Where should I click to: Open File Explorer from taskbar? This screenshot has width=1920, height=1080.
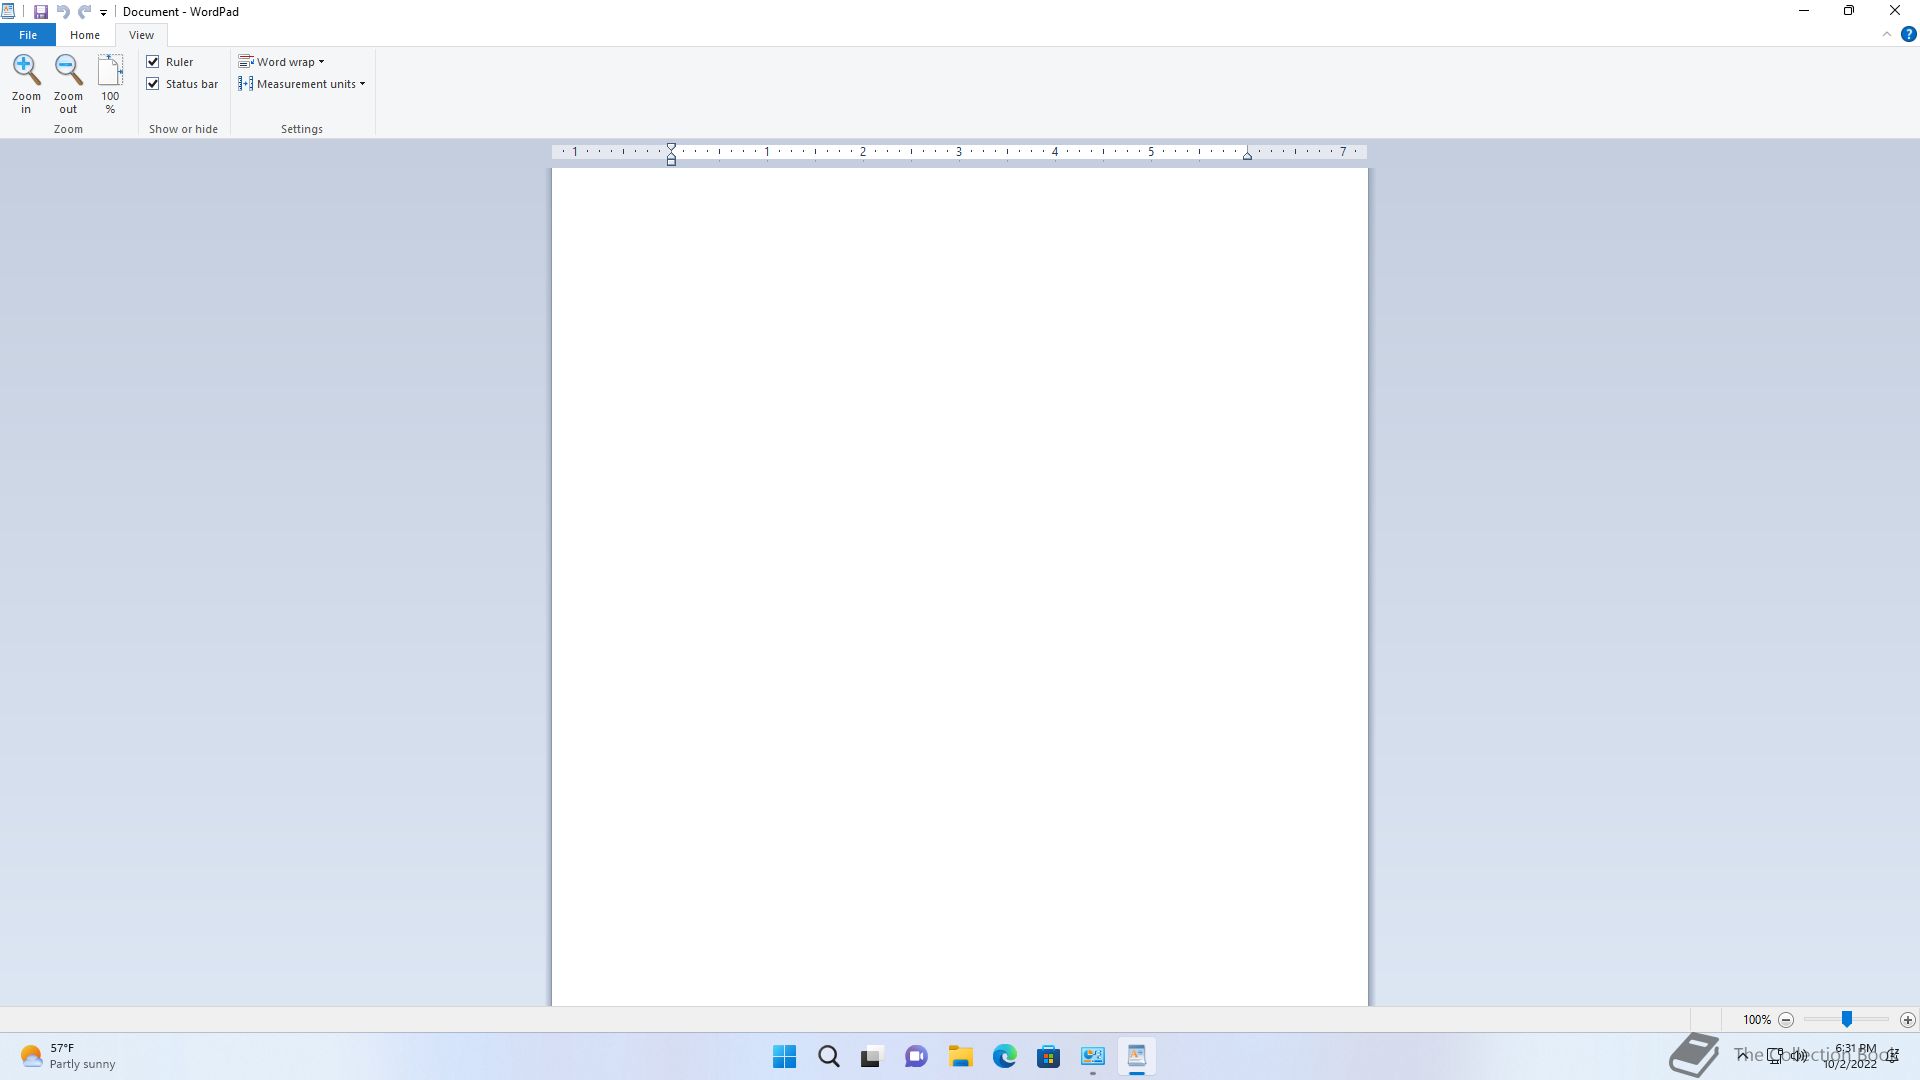pos(961,1056)
